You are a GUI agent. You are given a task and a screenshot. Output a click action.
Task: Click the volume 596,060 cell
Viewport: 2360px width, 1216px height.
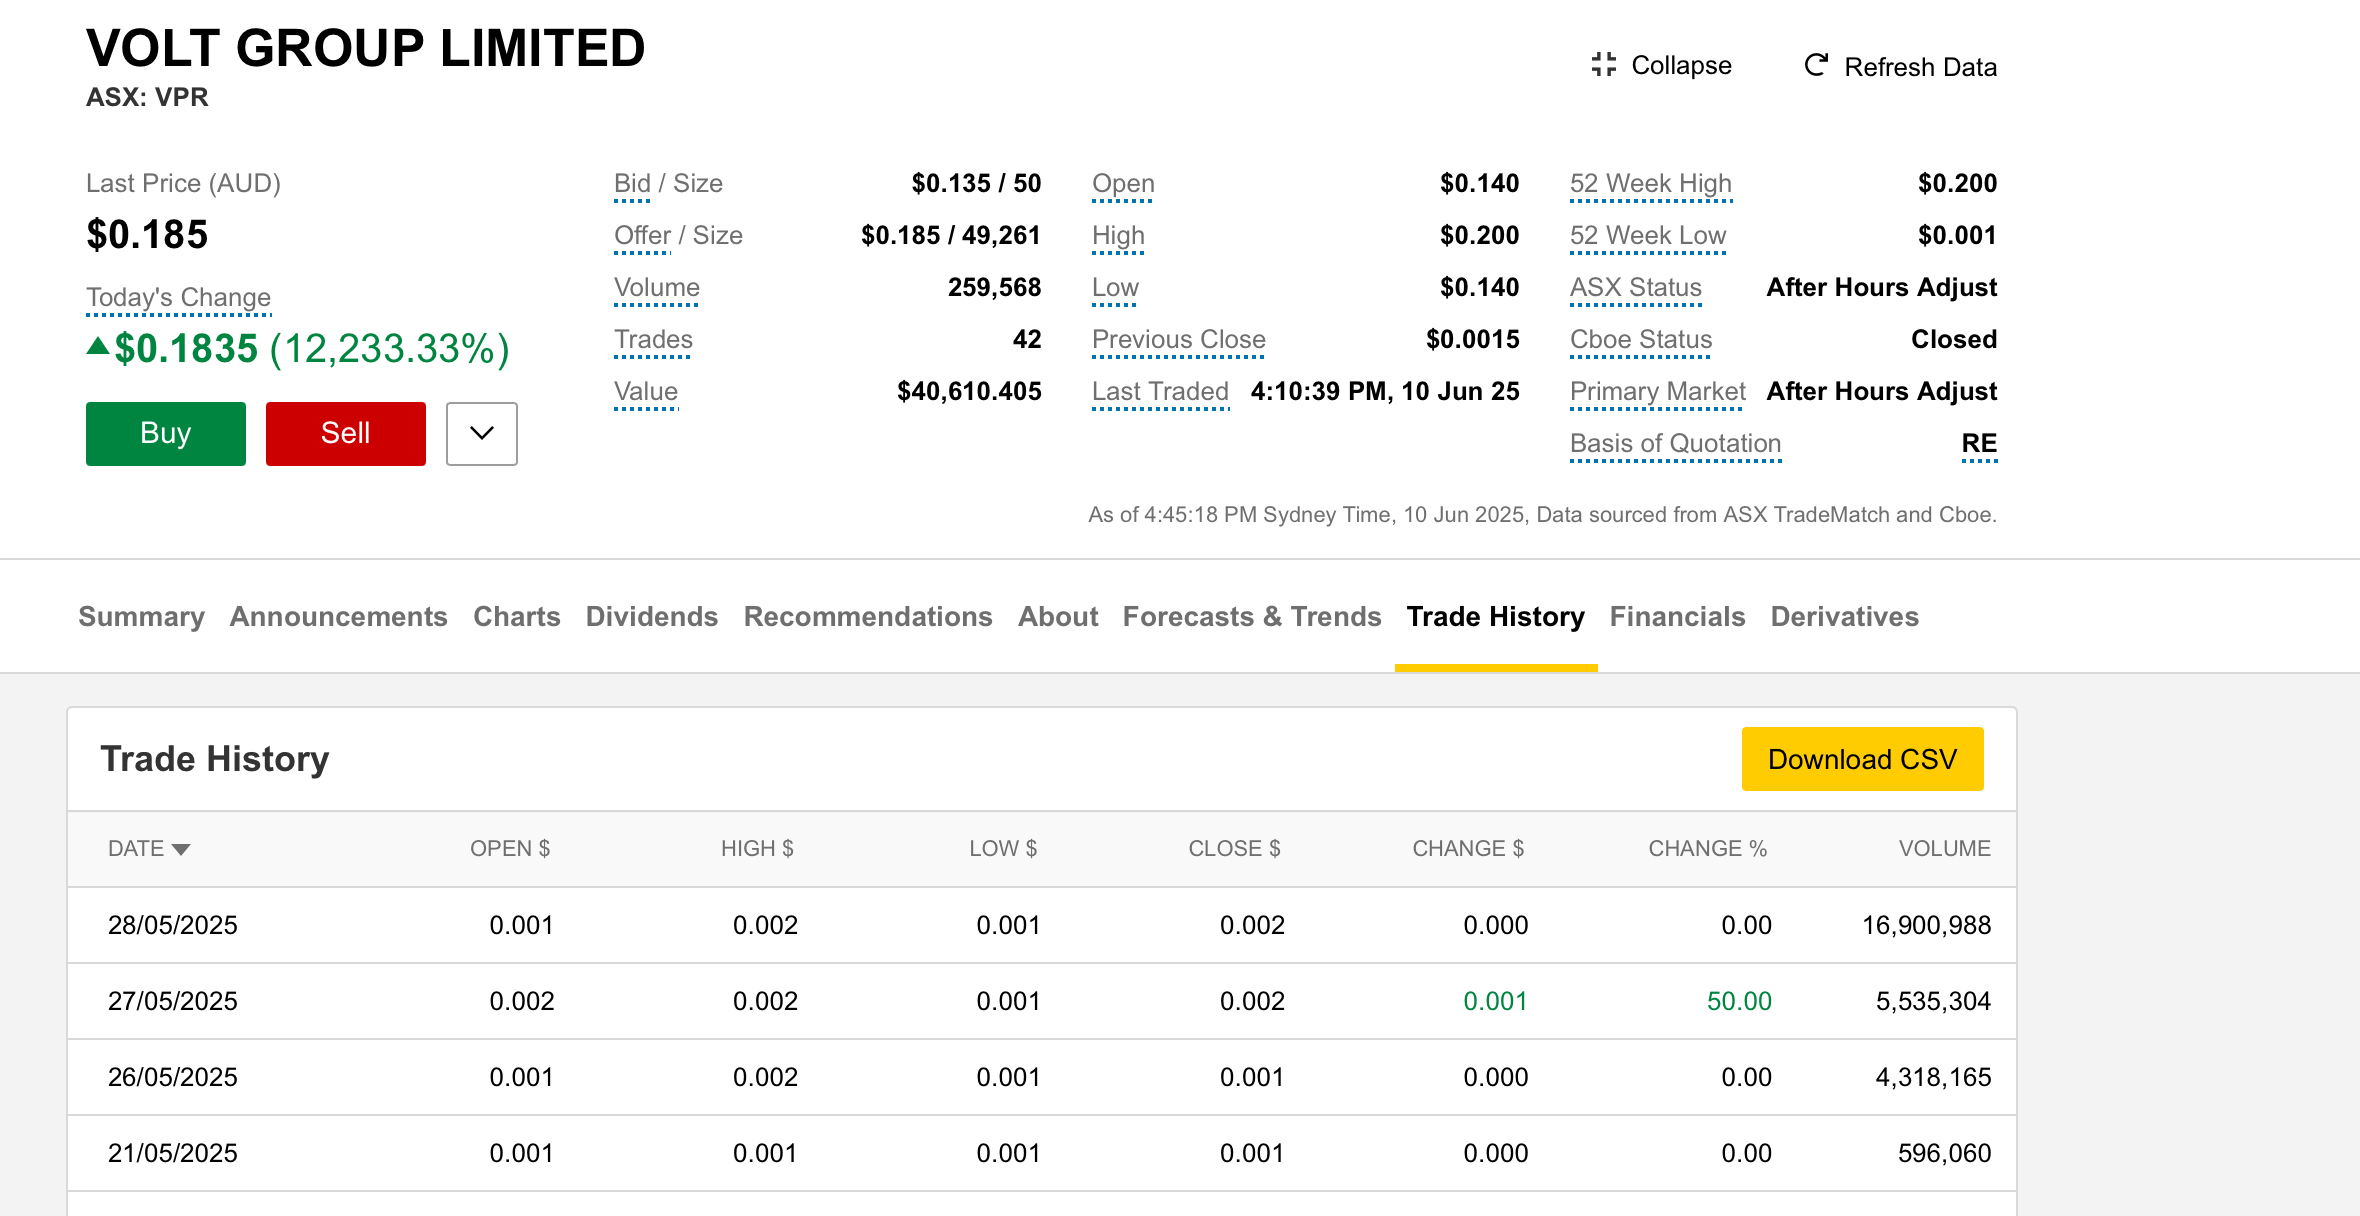point(1944,1154)
